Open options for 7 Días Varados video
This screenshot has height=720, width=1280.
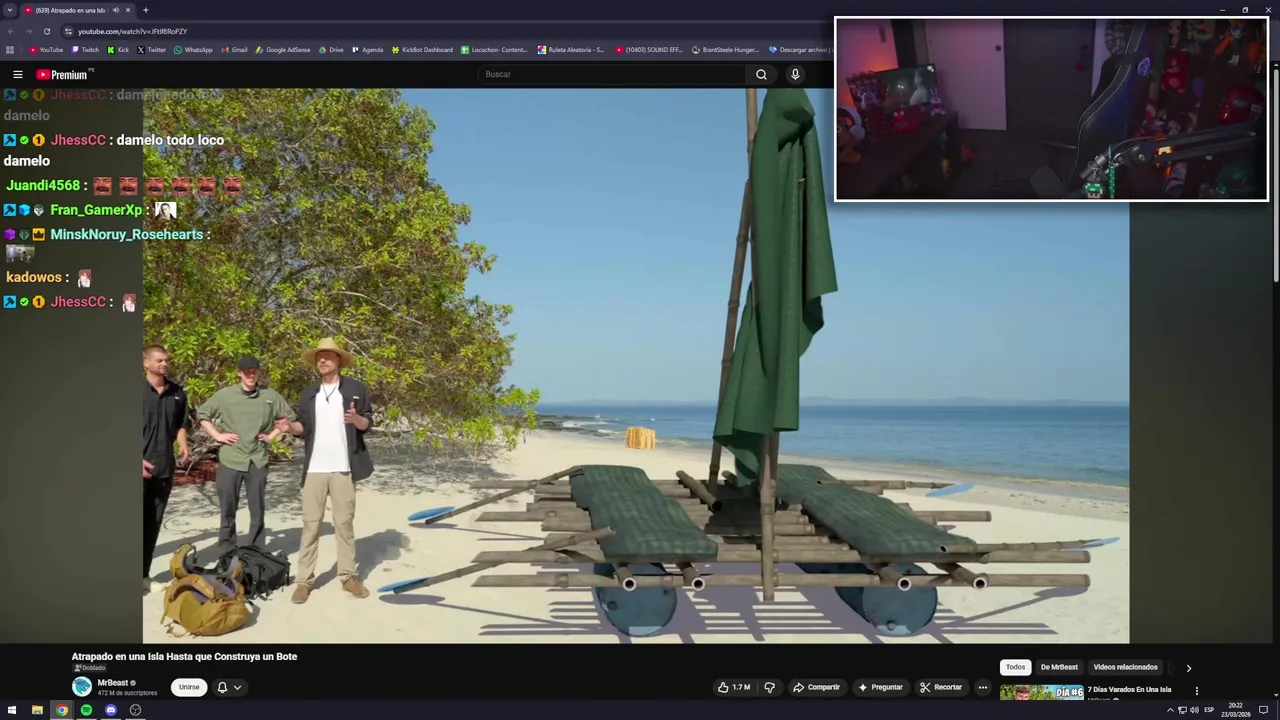[x=1196, y=691]
